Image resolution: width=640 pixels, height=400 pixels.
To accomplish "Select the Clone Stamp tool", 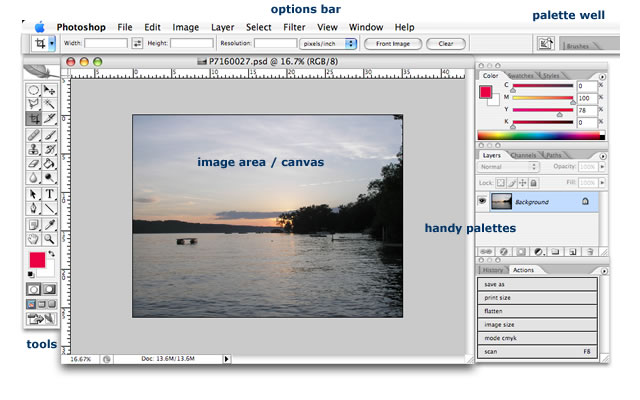I will tap(33, 149).
